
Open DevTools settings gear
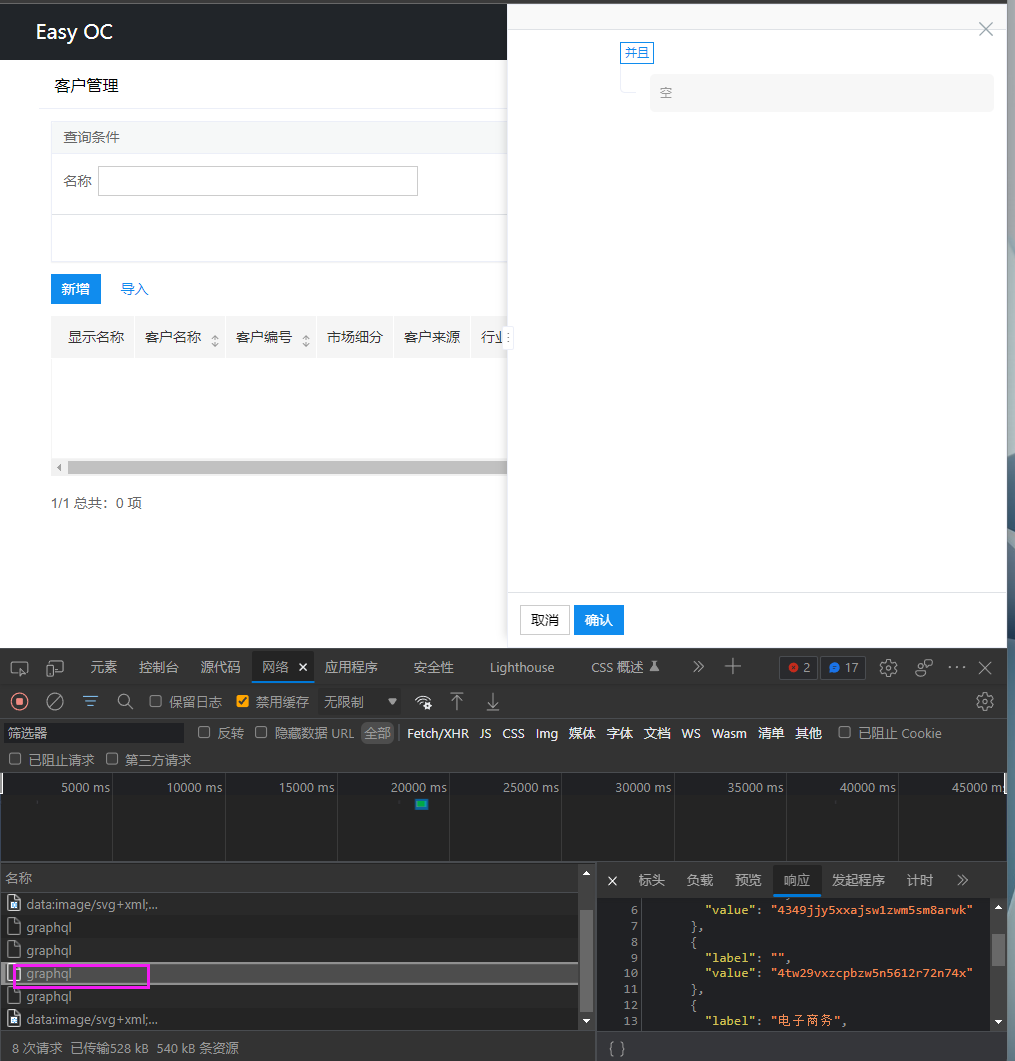coord(888,668)
